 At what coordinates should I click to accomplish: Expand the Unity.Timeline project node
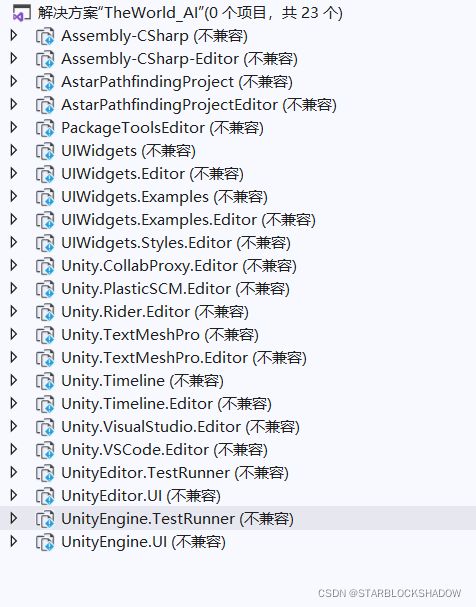tap(14, 381)
